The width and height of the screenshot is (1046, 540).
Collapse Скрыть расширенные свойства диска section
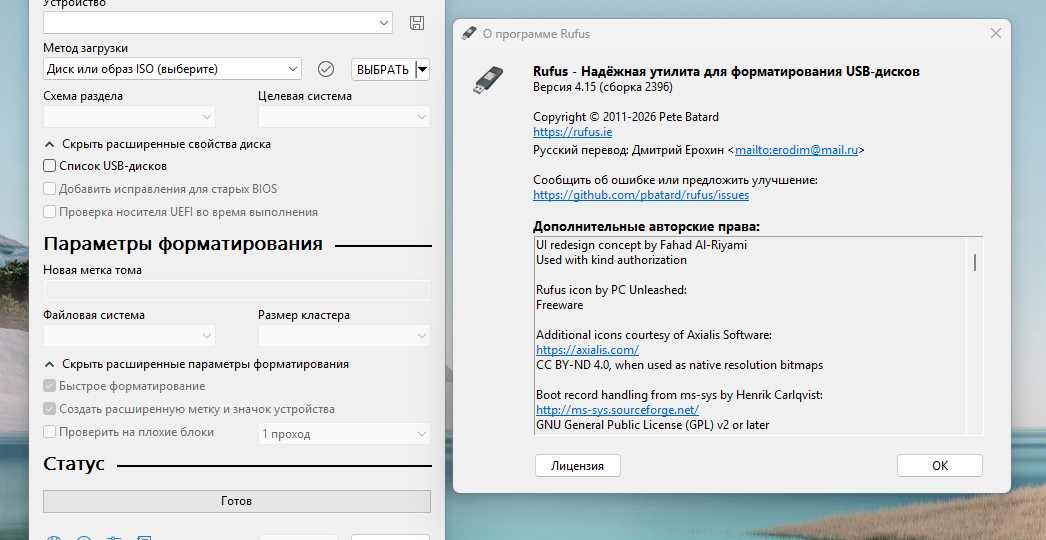tap(157, 144)
